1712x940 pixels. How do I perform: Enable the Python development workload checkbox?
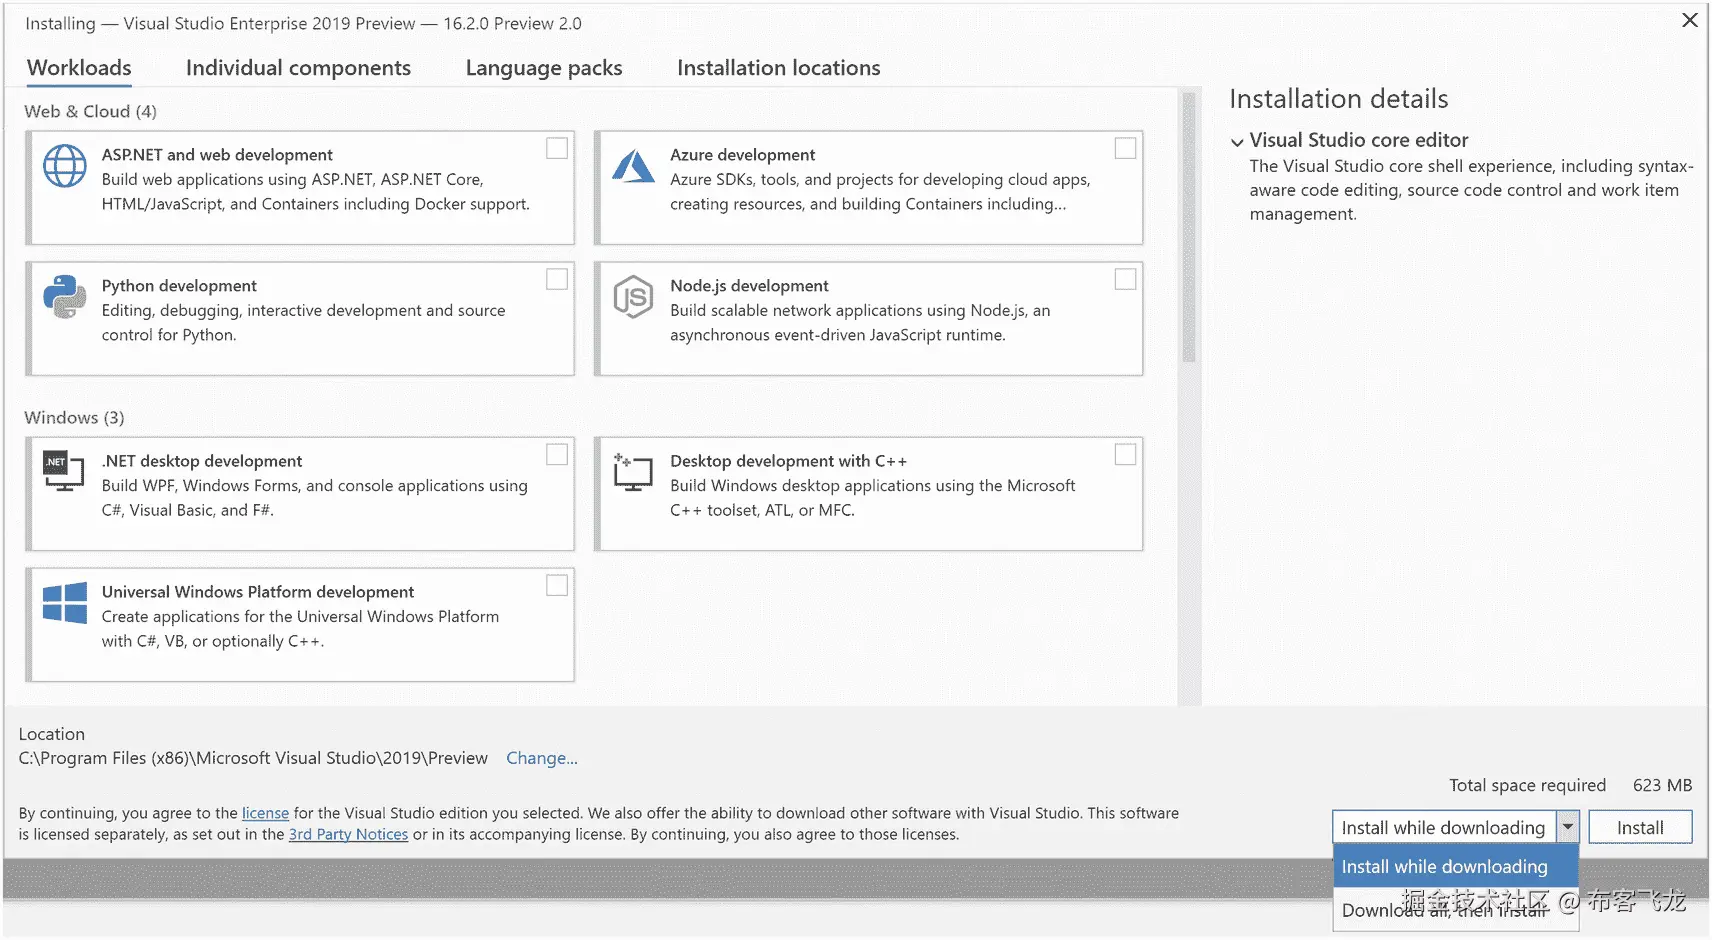(x=557, y=279)
